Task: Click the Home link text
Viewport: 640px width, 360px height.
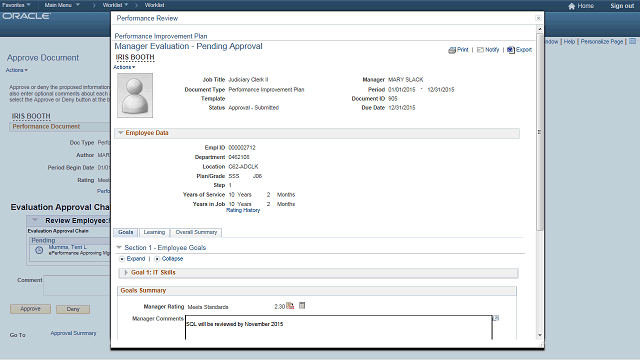Action: 586,6
